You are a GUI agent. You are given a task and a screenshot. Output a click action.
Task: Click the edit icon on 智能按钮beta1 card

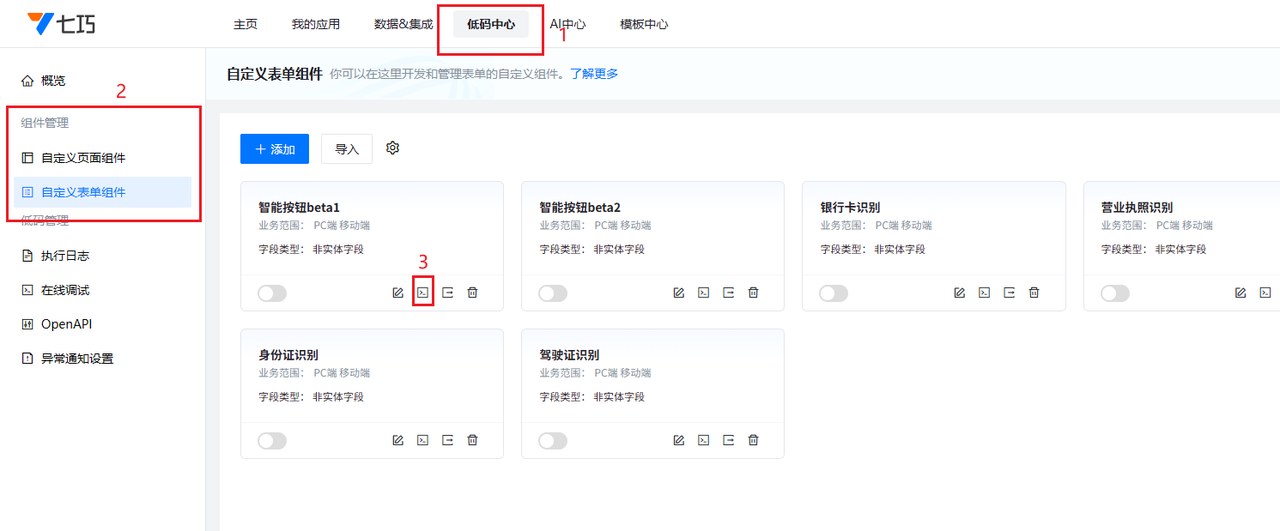[x=398, y=293]
